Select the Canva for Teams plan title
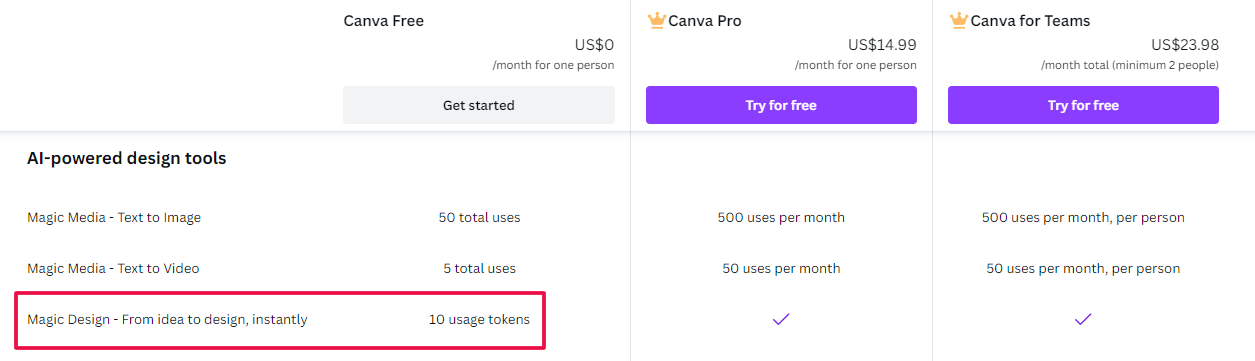 [1030, 21]
